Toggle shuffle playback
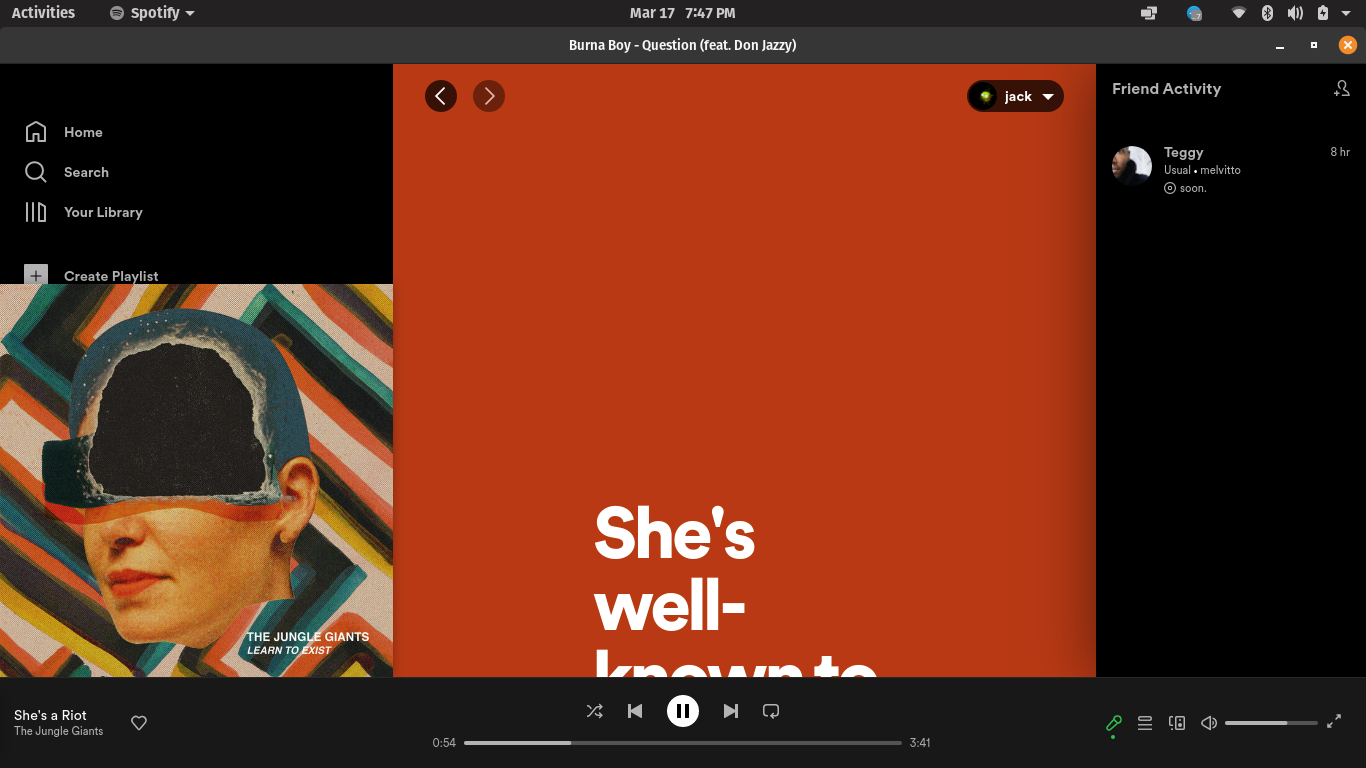Image resolution: width=1366 pixels, height=768 pixels. pos(595,711)
